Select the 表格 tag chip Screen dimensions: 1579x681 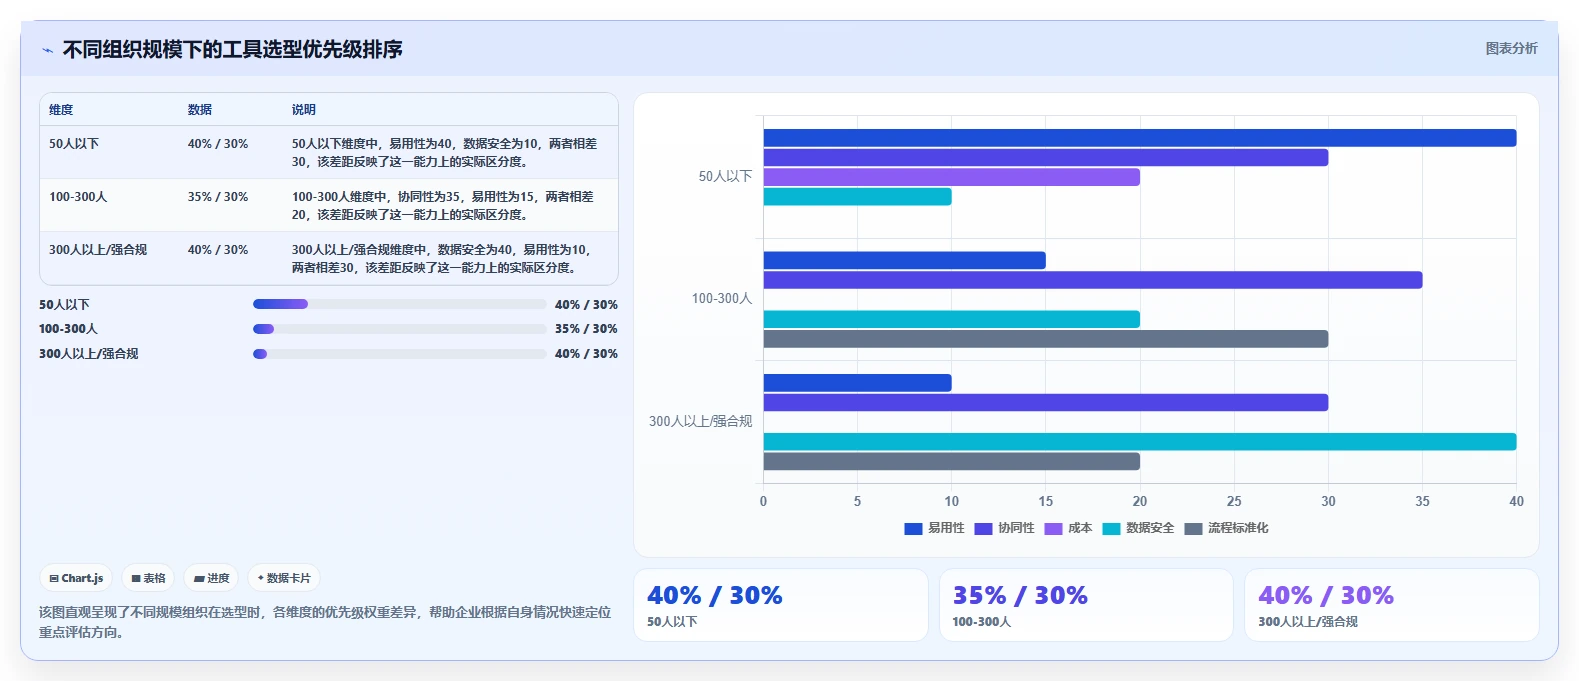pos(148,578)
